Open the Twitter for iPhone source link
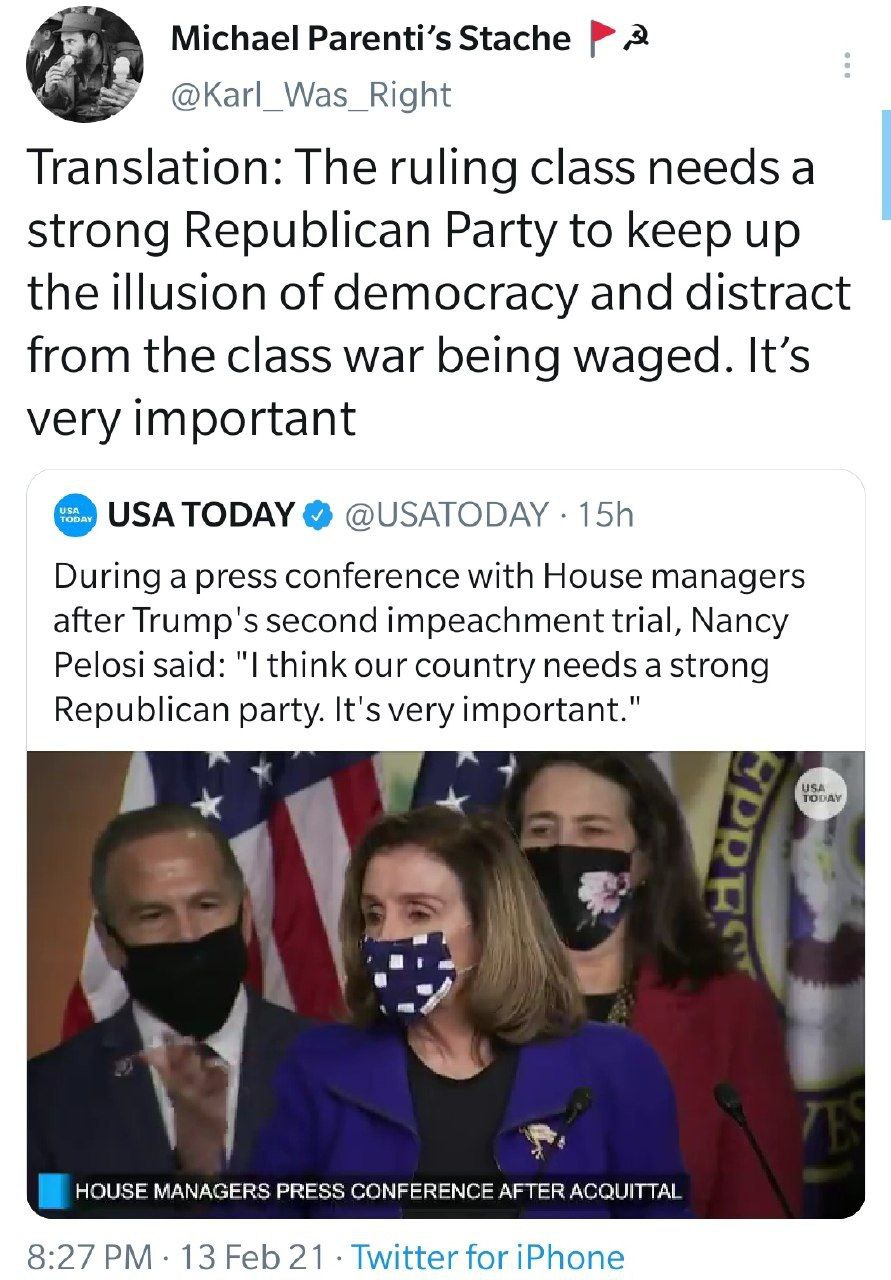Screen dimensions: 891x1280 (488, 1257)
